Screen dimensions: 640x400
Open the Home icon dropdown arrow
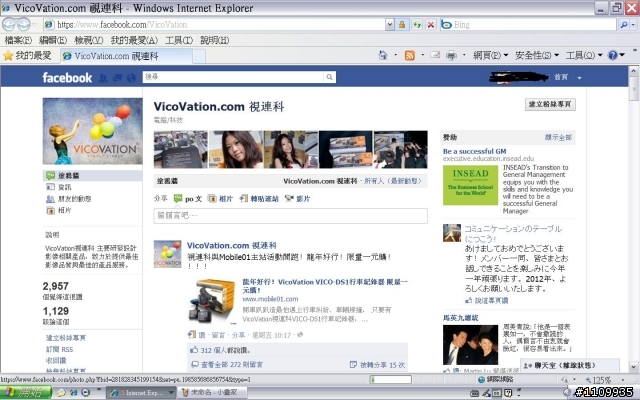(396, 55)
